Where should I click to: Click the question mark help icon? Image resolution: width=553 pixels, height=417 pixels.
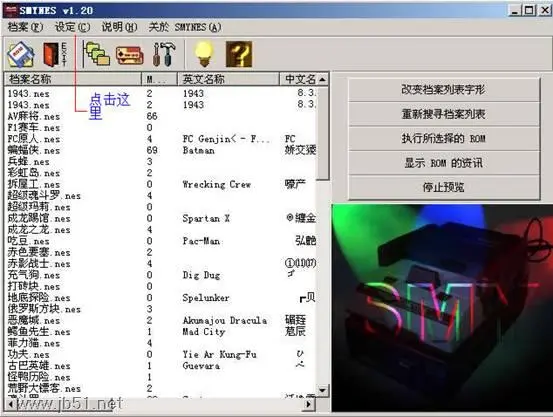(x=239, y=54)
